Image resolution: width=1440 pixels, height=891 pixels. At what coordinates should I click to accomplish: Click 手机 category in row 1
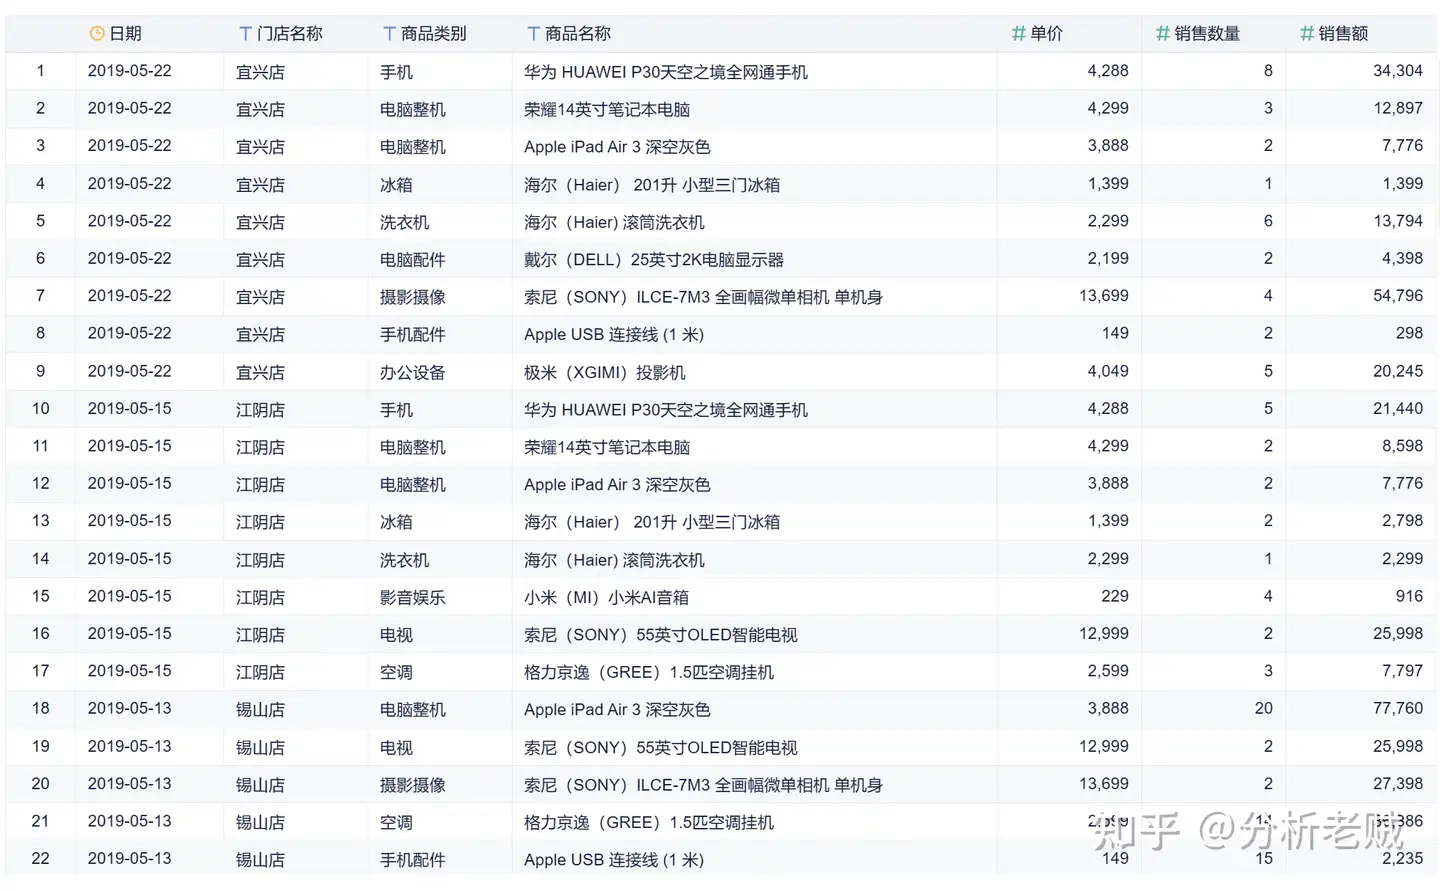pos(396,72)
